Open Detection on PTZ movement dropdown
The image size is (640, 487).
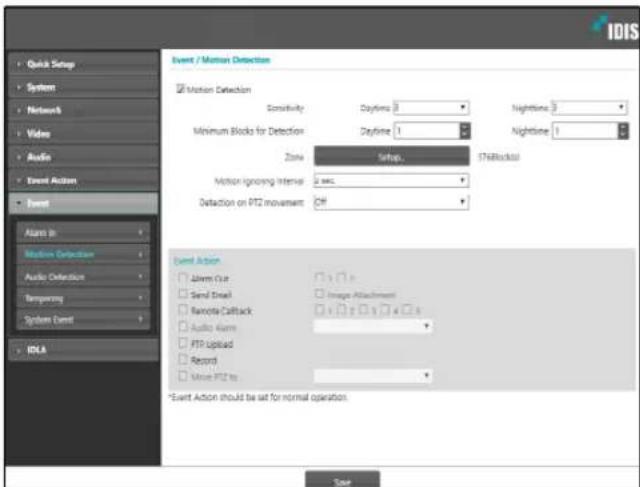tap(391, 202)
